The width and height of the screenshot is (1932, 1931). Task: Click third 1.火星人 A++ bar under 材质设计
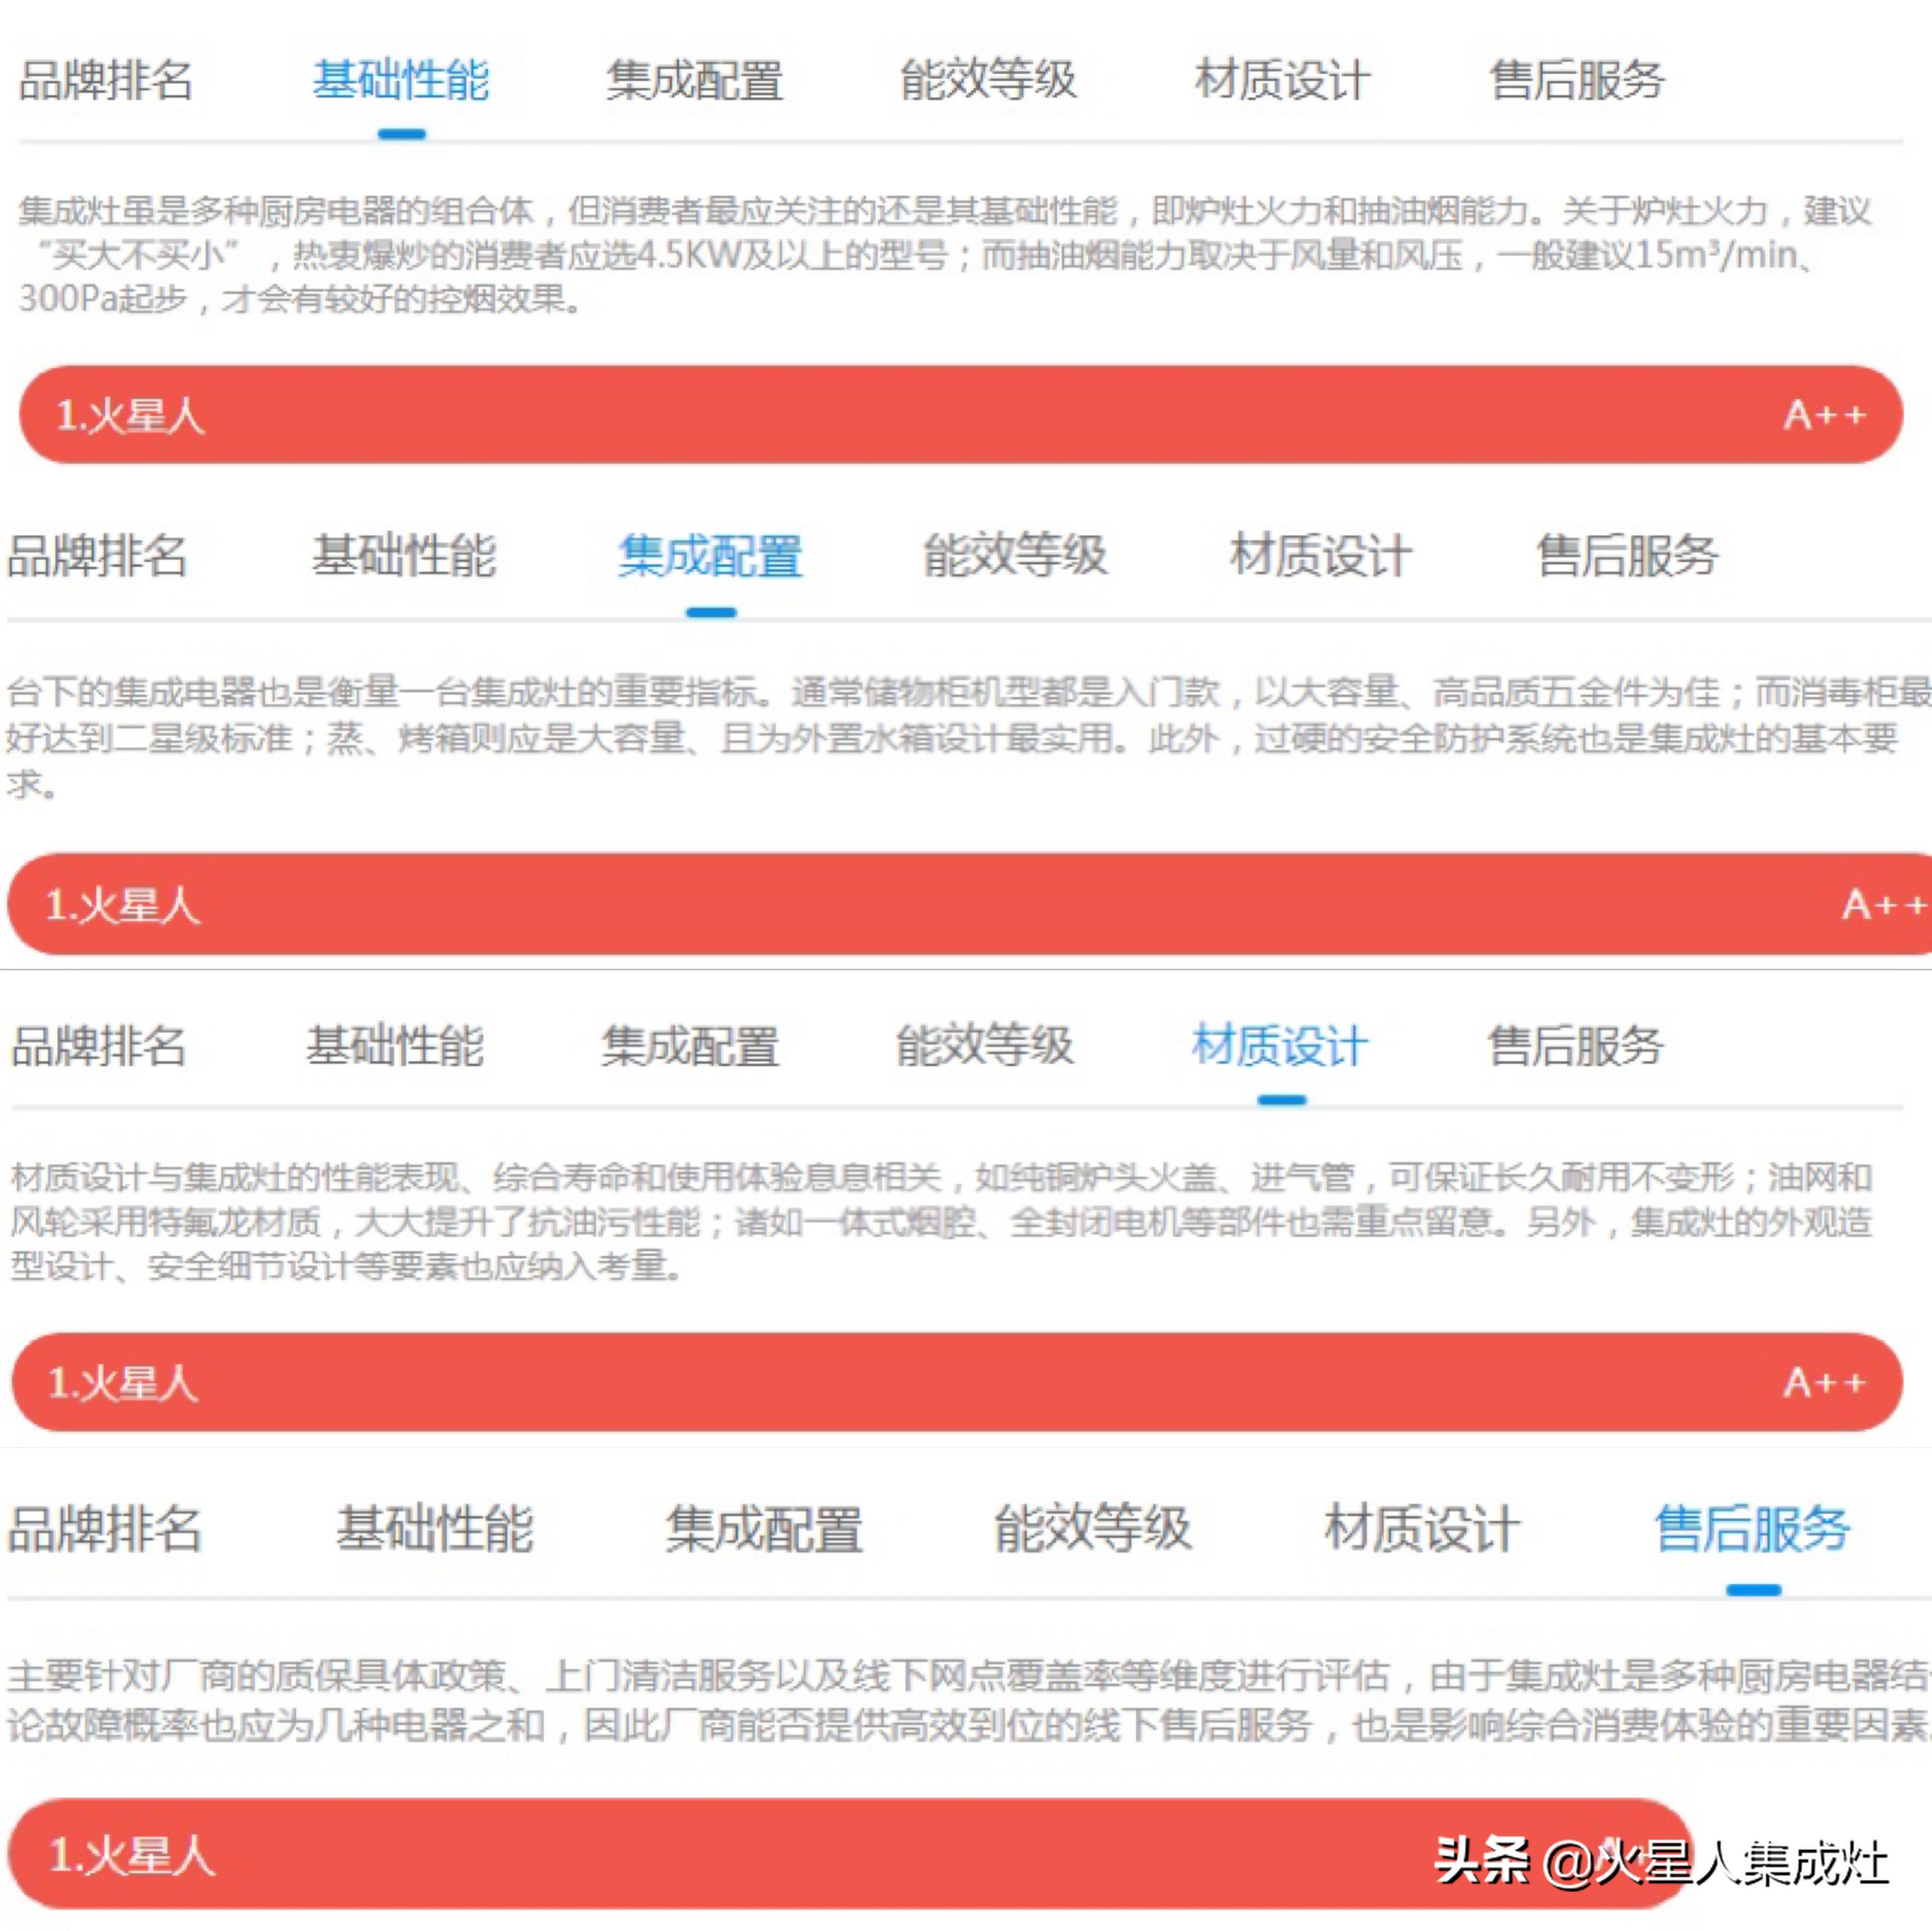click(957, 1382)
